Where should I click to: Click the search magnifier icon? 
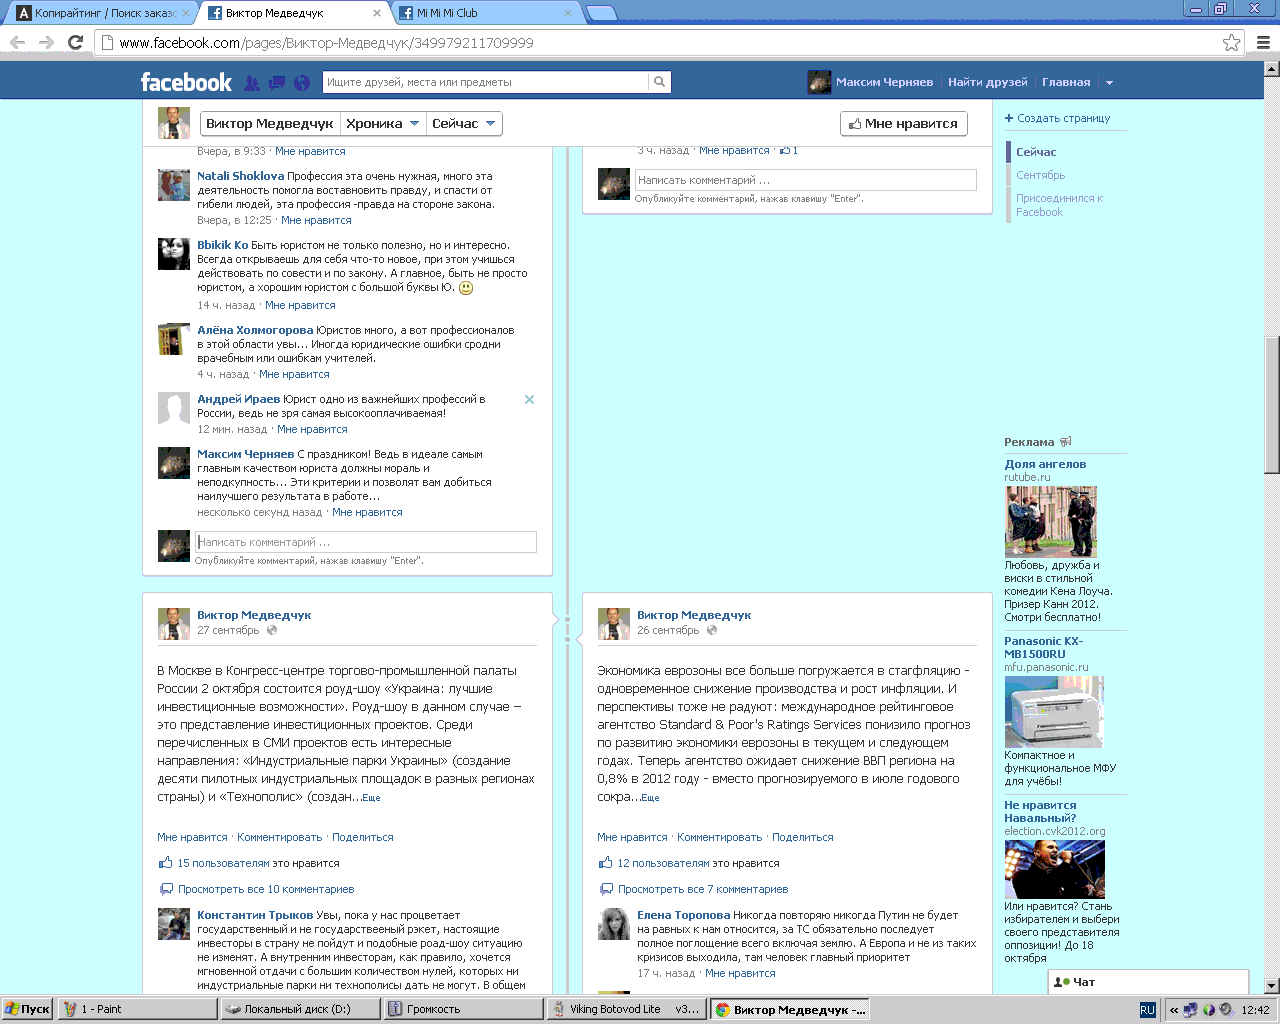point(659,82)
